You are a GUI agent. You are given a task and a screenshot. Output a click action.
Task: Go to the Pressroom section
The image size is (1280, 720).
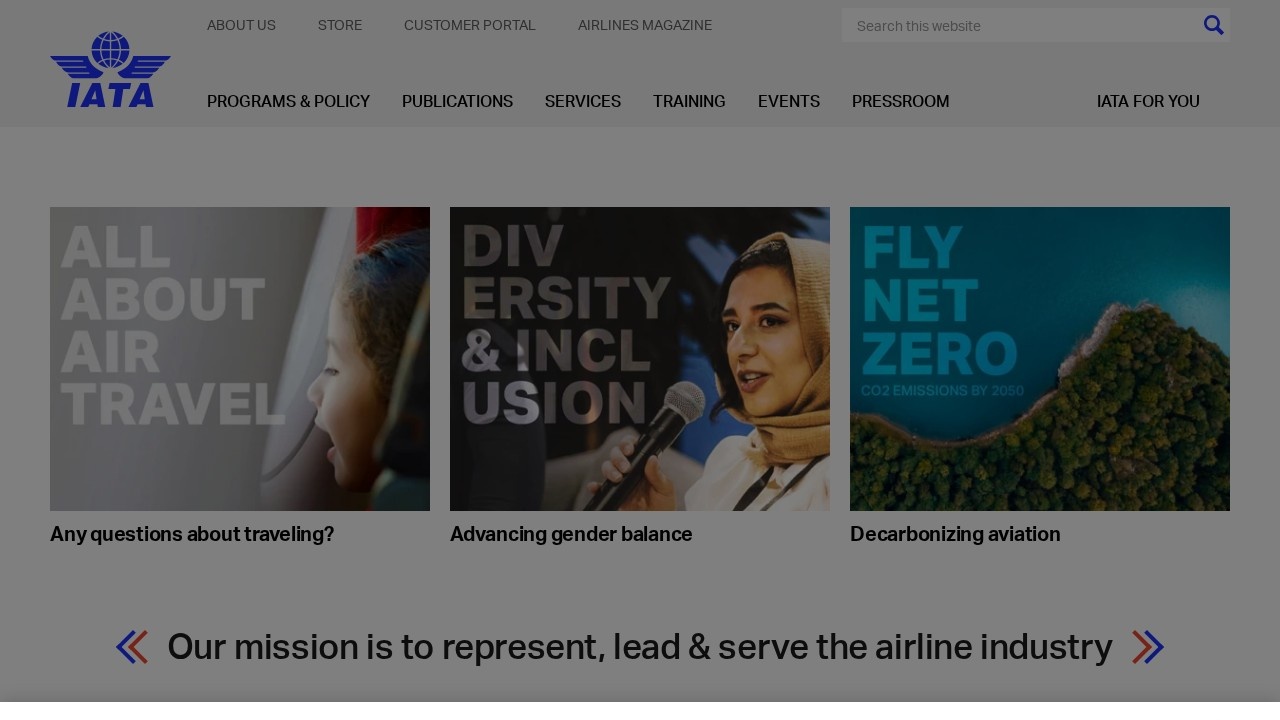[901, 102]
